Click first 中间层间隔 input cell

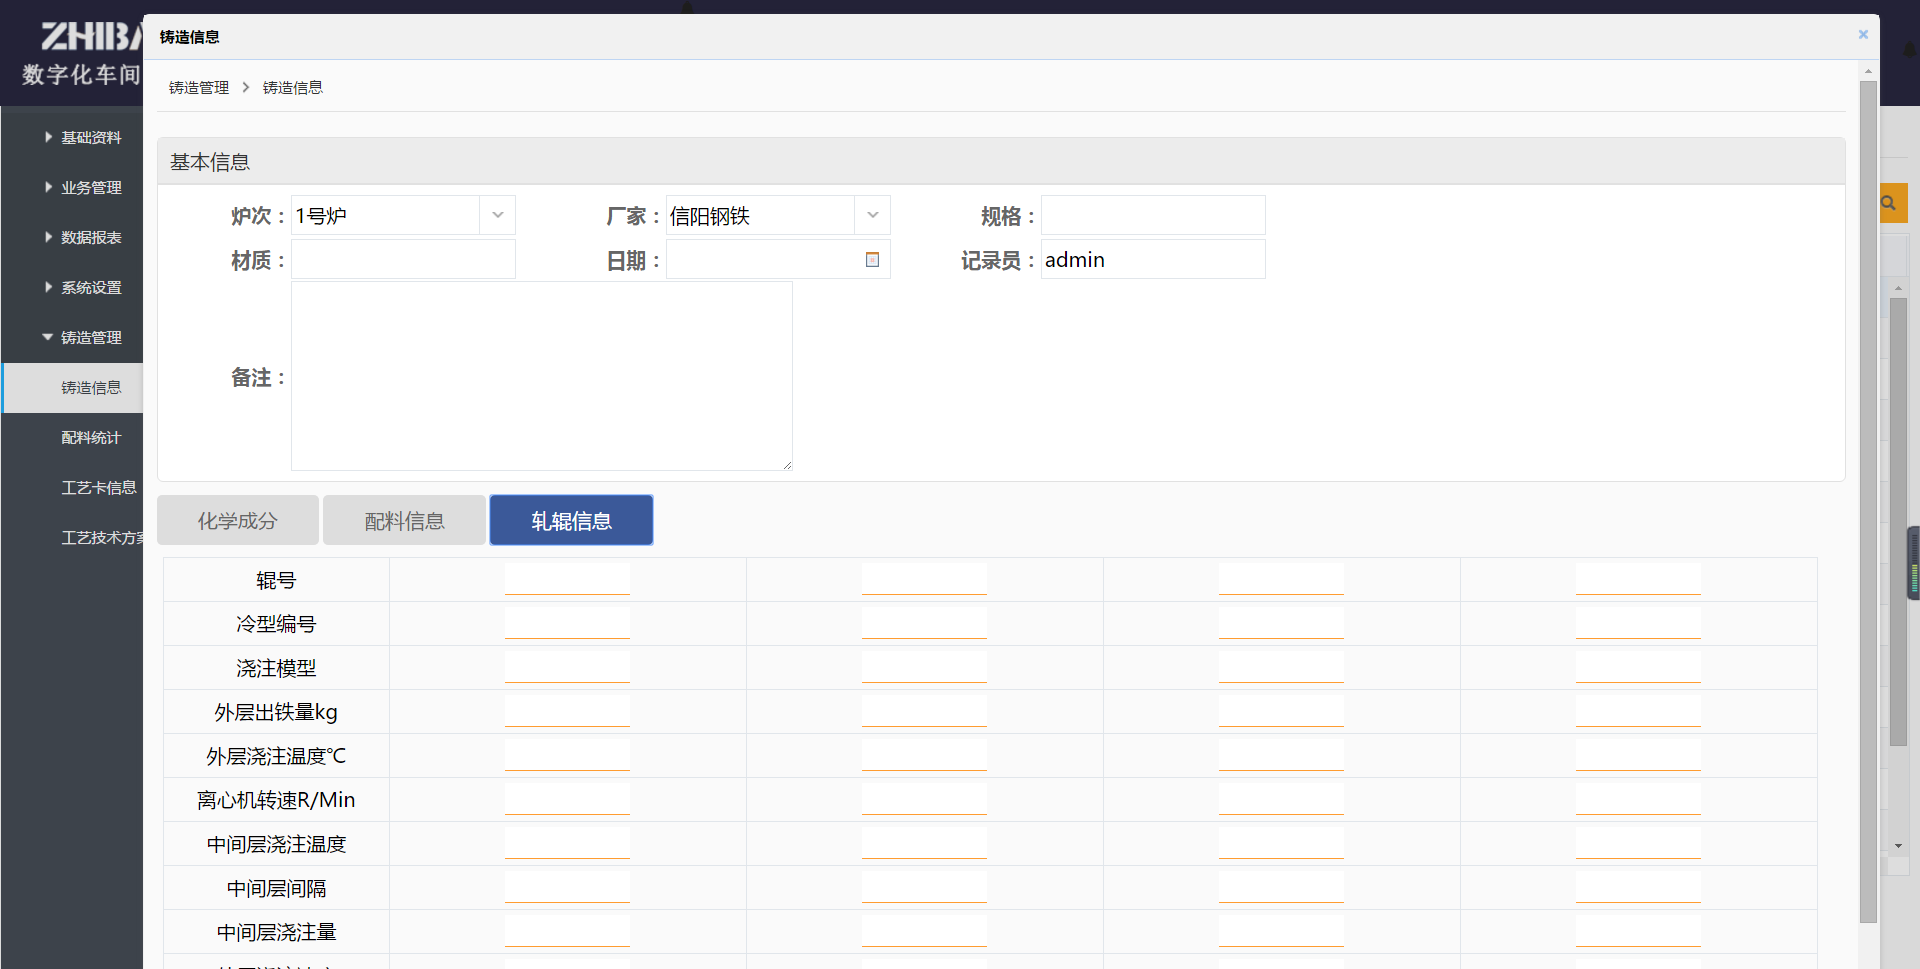tap(567, 887)
